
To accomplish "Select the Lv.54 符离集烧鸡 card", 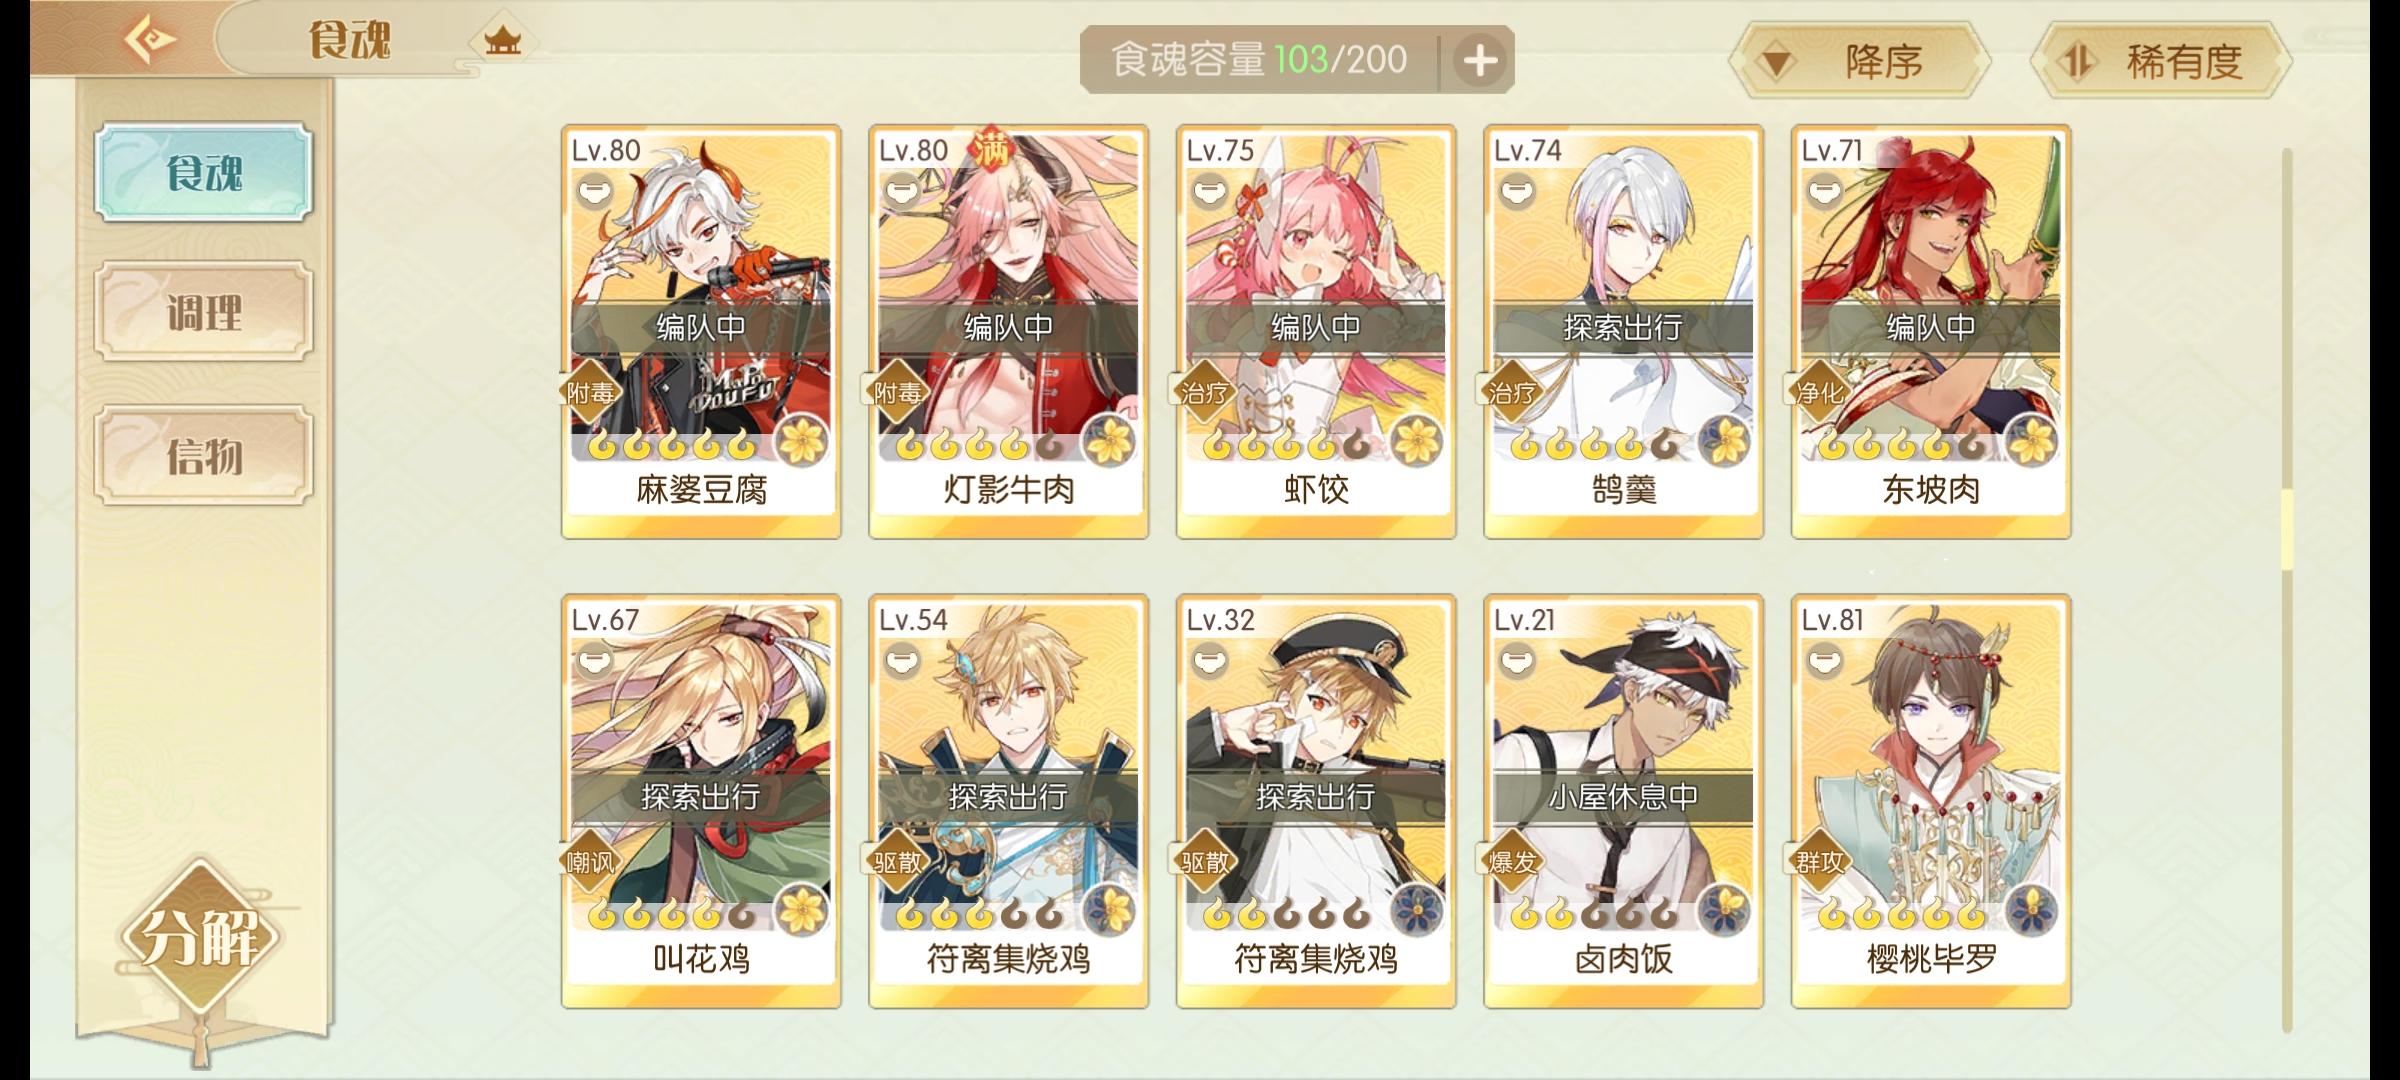I will click(1008, 801).
